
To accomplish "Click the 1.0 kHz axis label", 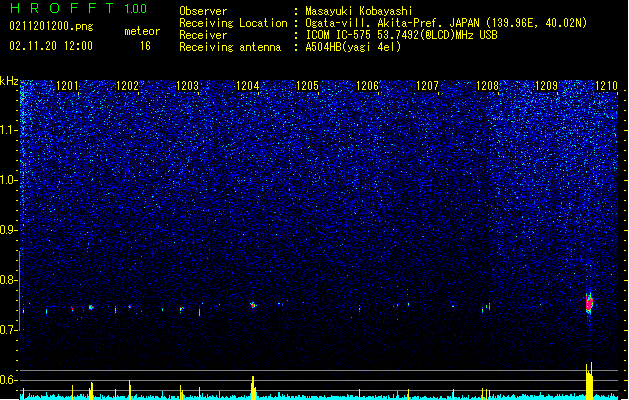I will 8,180.
